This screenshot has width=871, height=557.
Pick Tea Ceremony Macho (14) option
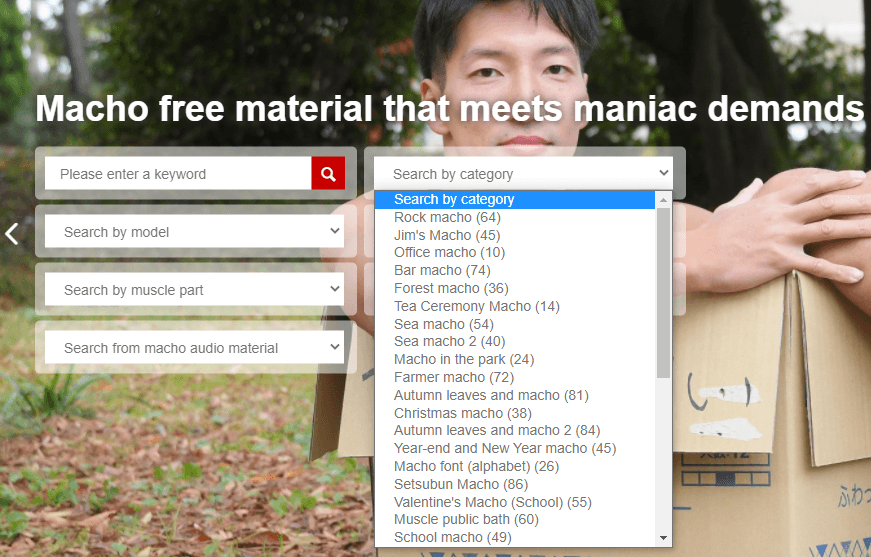click(x=515, y=306)
